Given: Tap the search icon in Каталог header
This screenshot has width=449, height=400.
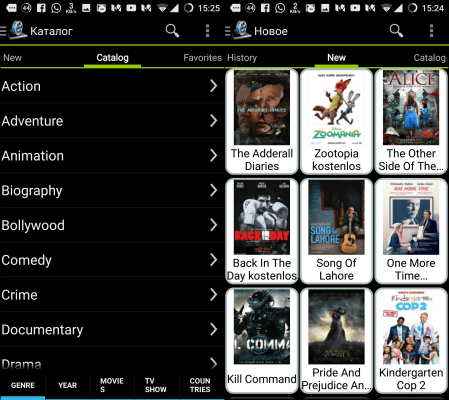Looking at the screenshot, I should pyautogui.click(x=172, y=30).
